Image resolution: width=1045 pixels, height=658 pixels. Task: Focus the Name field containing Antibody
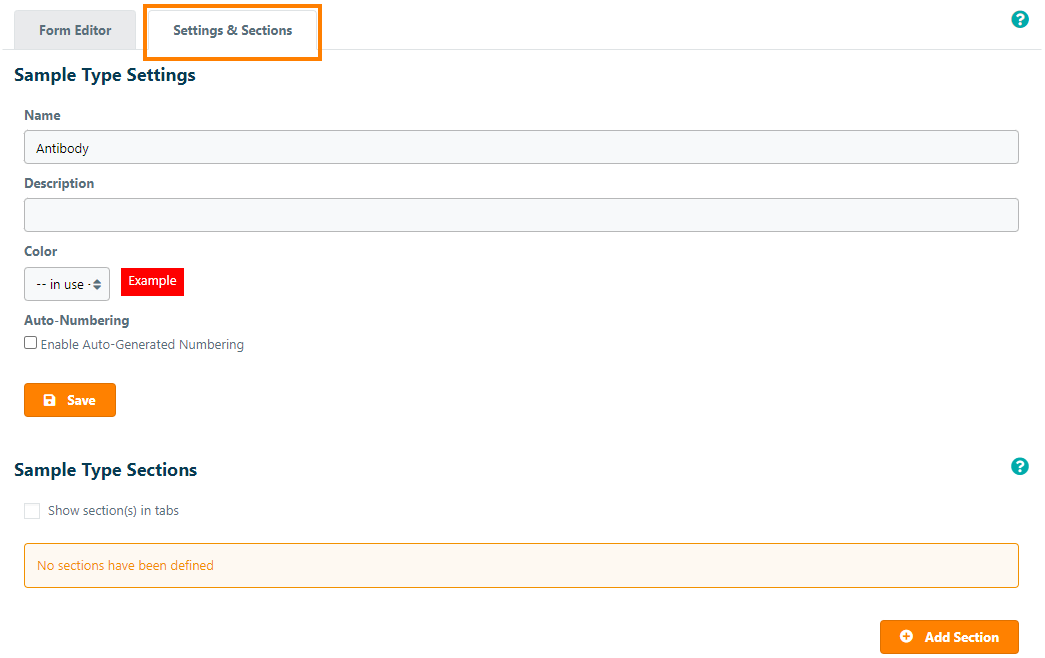point(521,147)
